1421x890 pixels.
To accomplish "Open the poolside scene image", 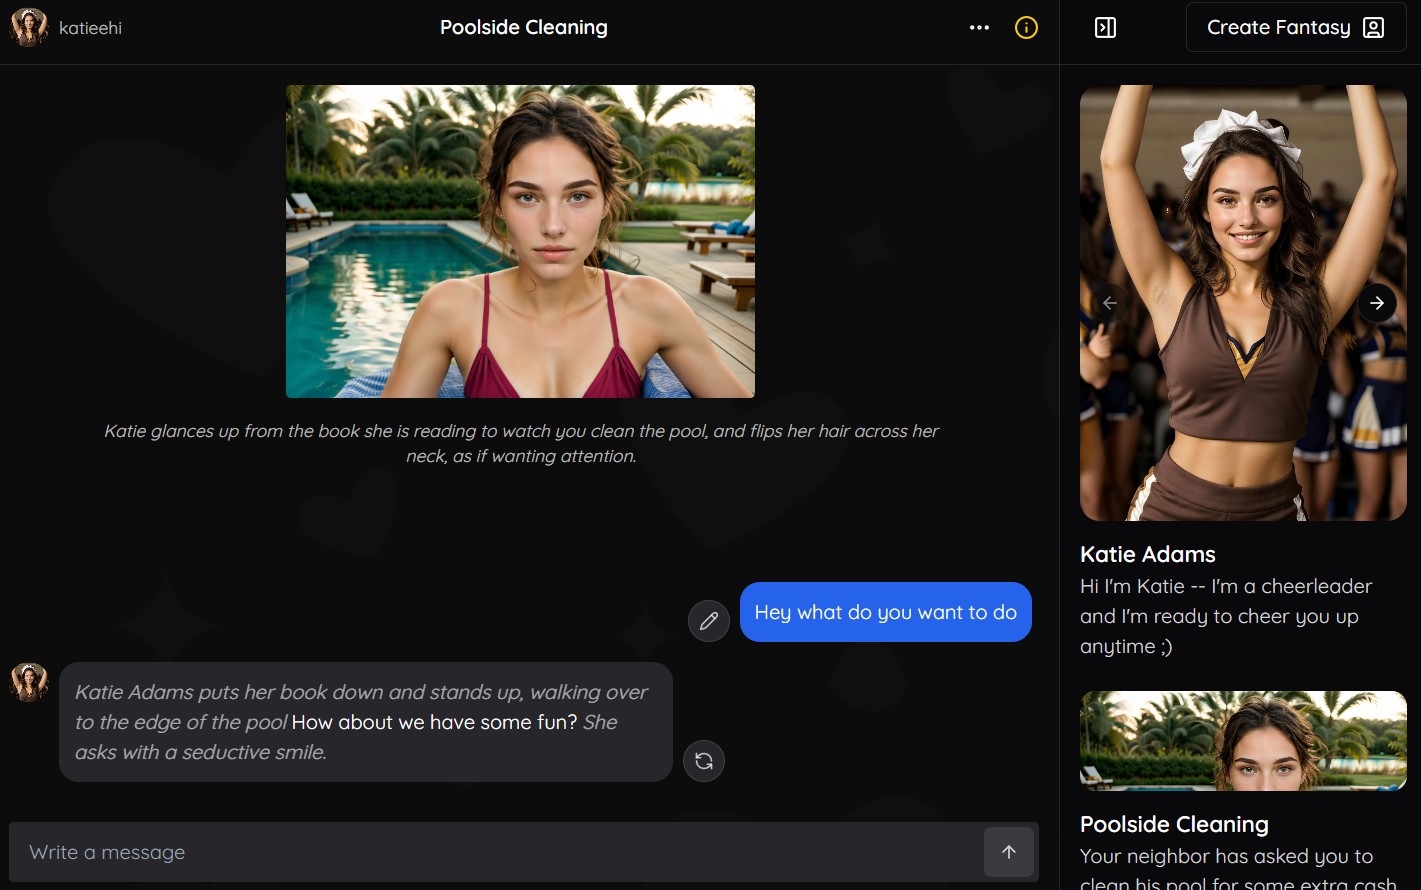I will 520,241.
